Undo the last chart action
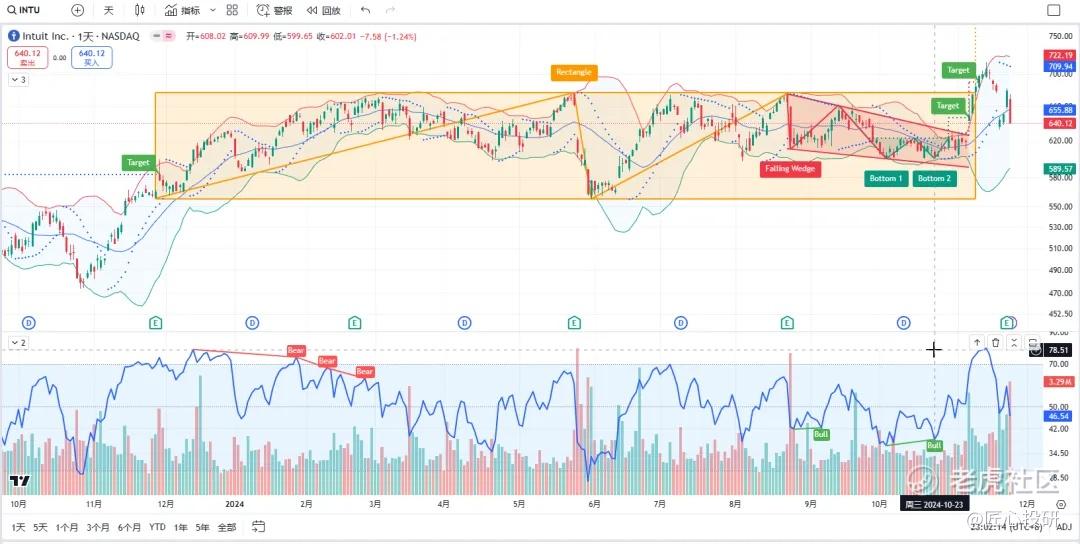 (366, 10)
